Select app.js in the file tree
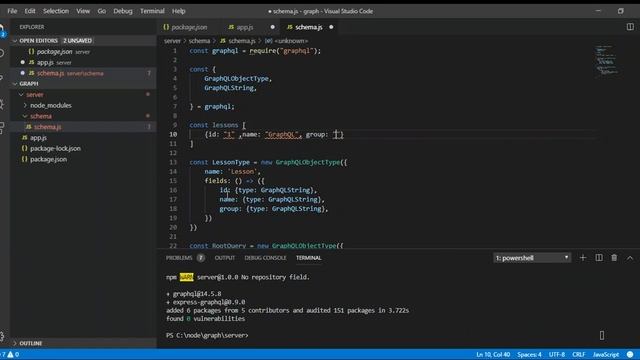This screenshot has width=640, height=360. click(x=83, y=138)
